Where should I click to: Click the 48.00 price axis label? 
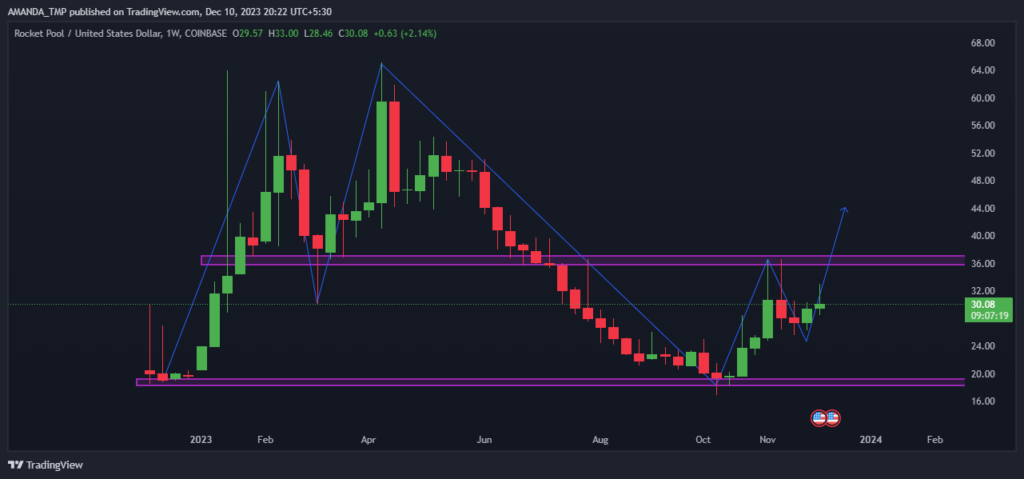(x=983, y=181)
